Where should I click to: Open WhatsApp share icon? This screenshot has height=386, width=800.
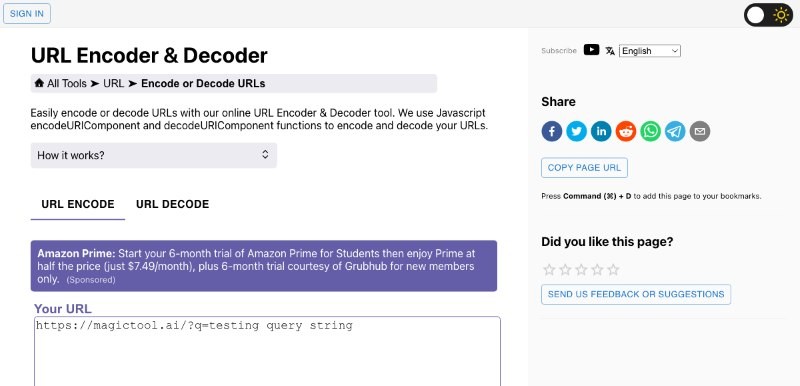click(x=651, y=132)
